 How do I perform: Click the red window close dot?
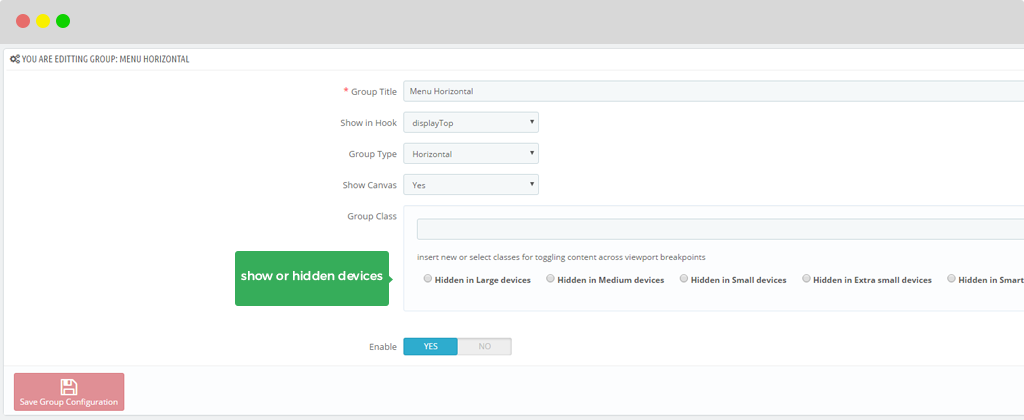pos(23,21)
